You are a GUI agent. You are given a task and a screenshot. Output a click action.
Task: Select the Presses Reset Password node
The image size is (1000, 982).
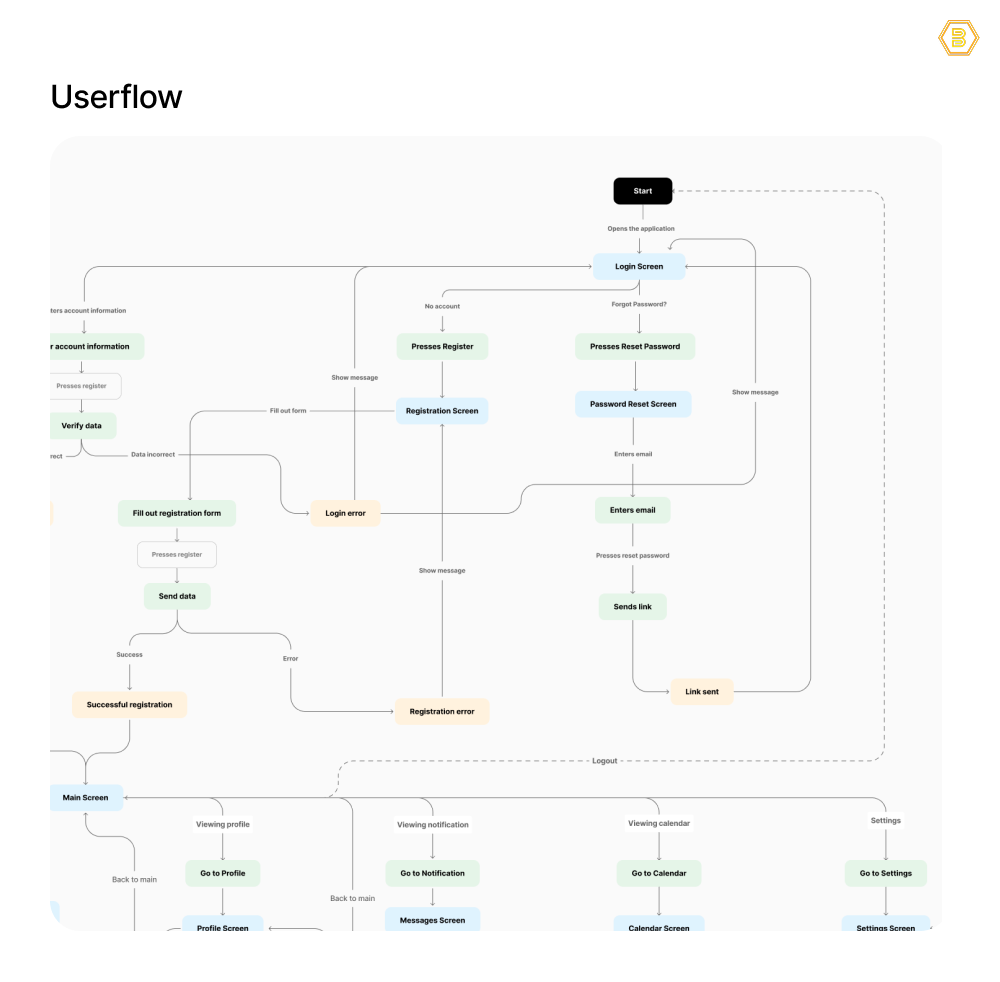[x=635, y=347]
